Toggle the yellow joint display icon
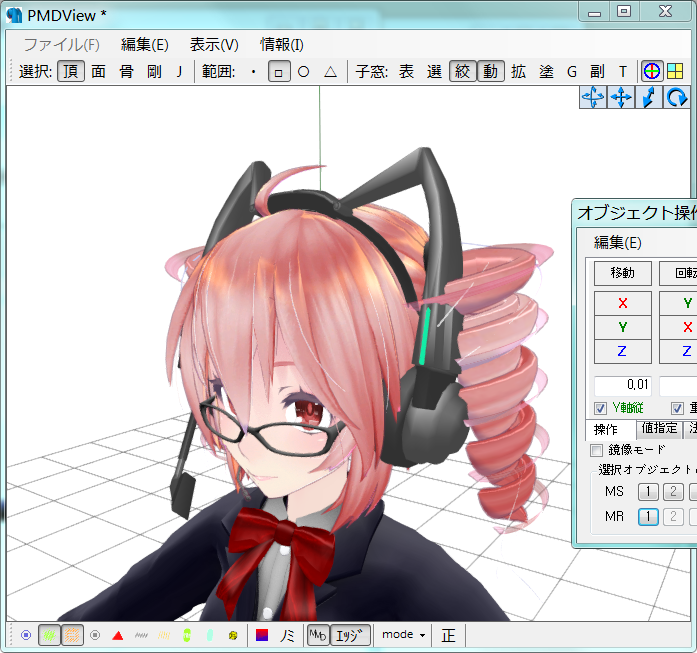This screenshot has height=653, width=697. [233, 636]
